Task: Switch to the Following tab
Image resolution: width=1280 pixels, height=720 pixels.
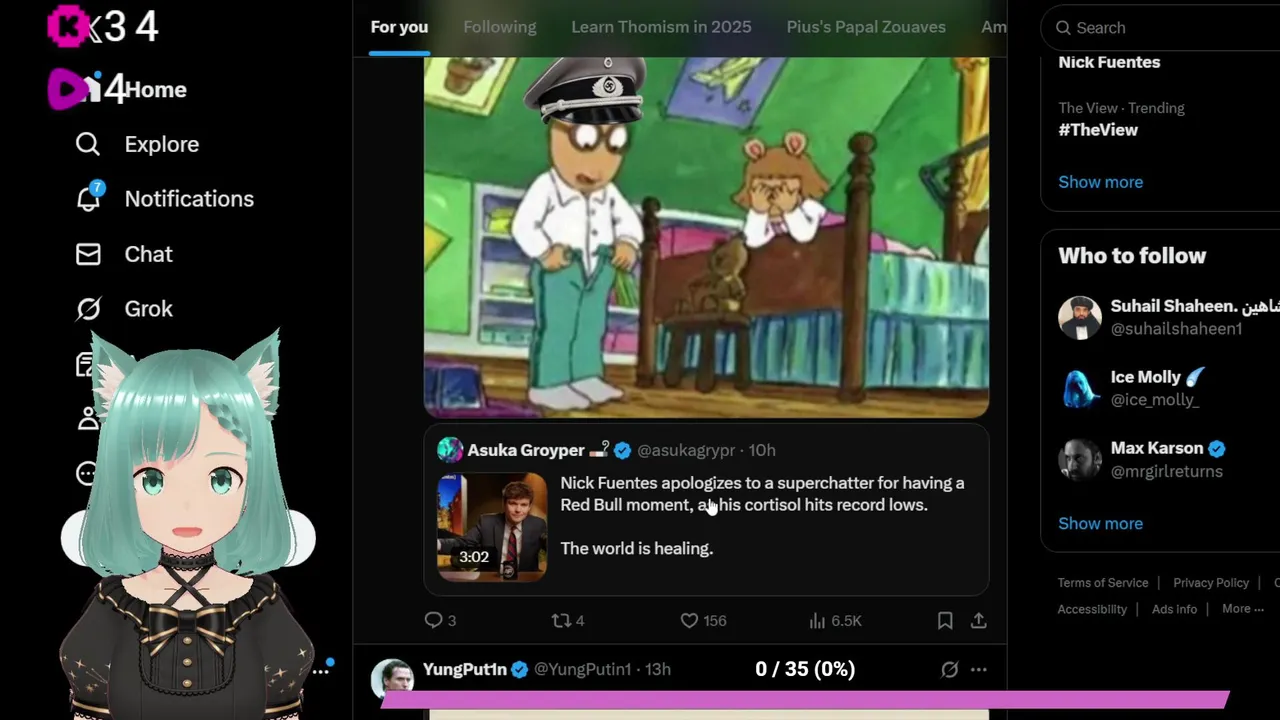Action: (x=500, y=27)
